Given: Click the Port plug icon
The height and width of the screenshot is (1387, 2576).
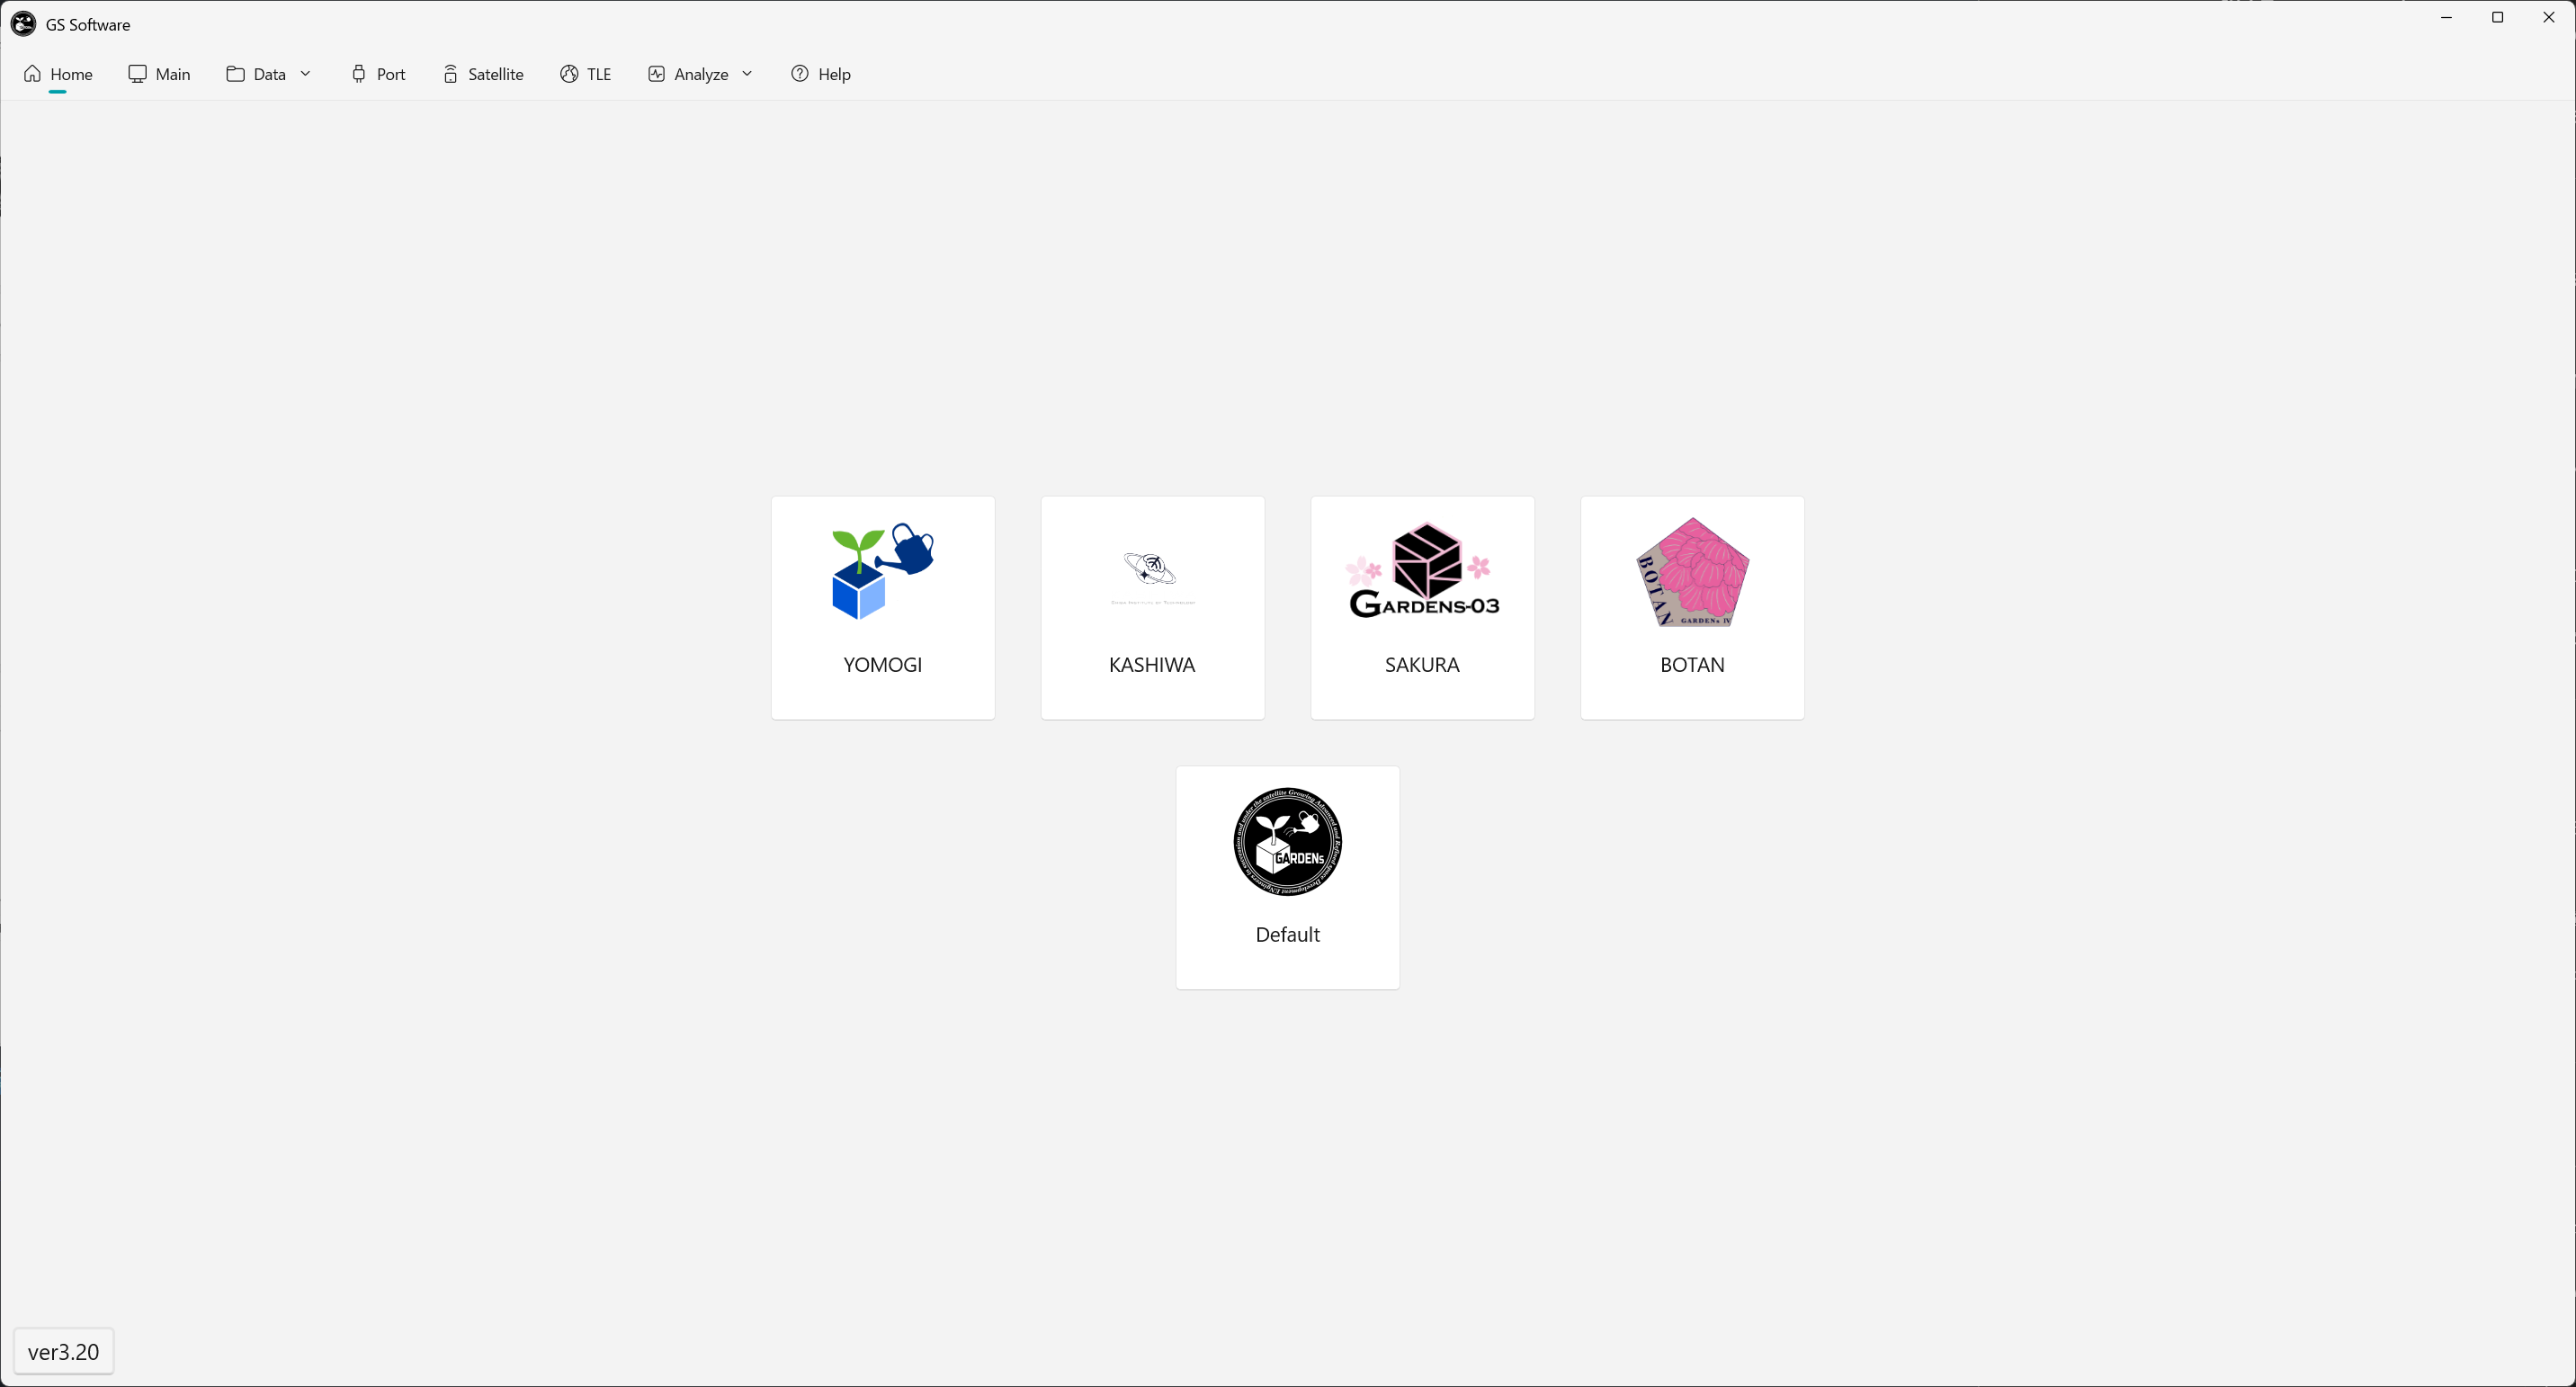Looking at the screenshot, I should (x=358, y=74).
